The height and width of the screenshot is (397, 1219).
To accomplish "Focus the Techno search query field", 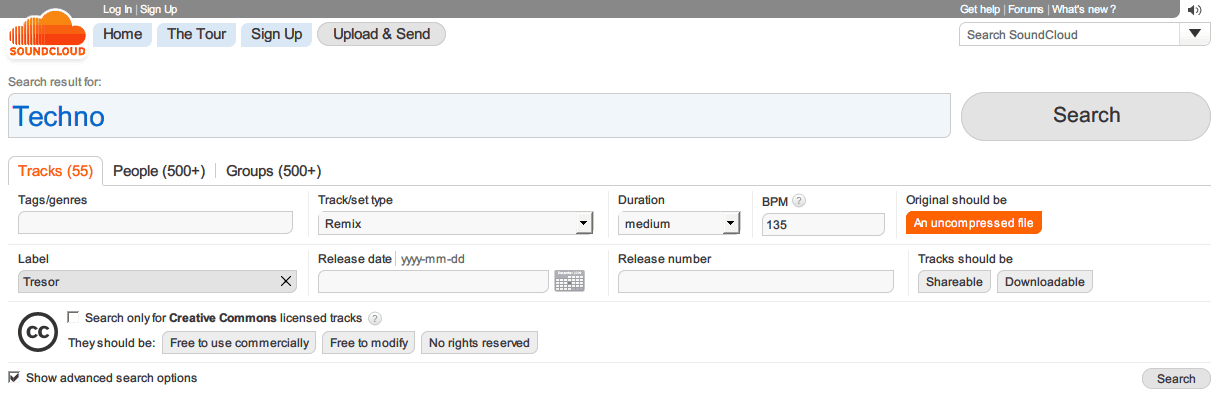I will click(x=479, y=116).
